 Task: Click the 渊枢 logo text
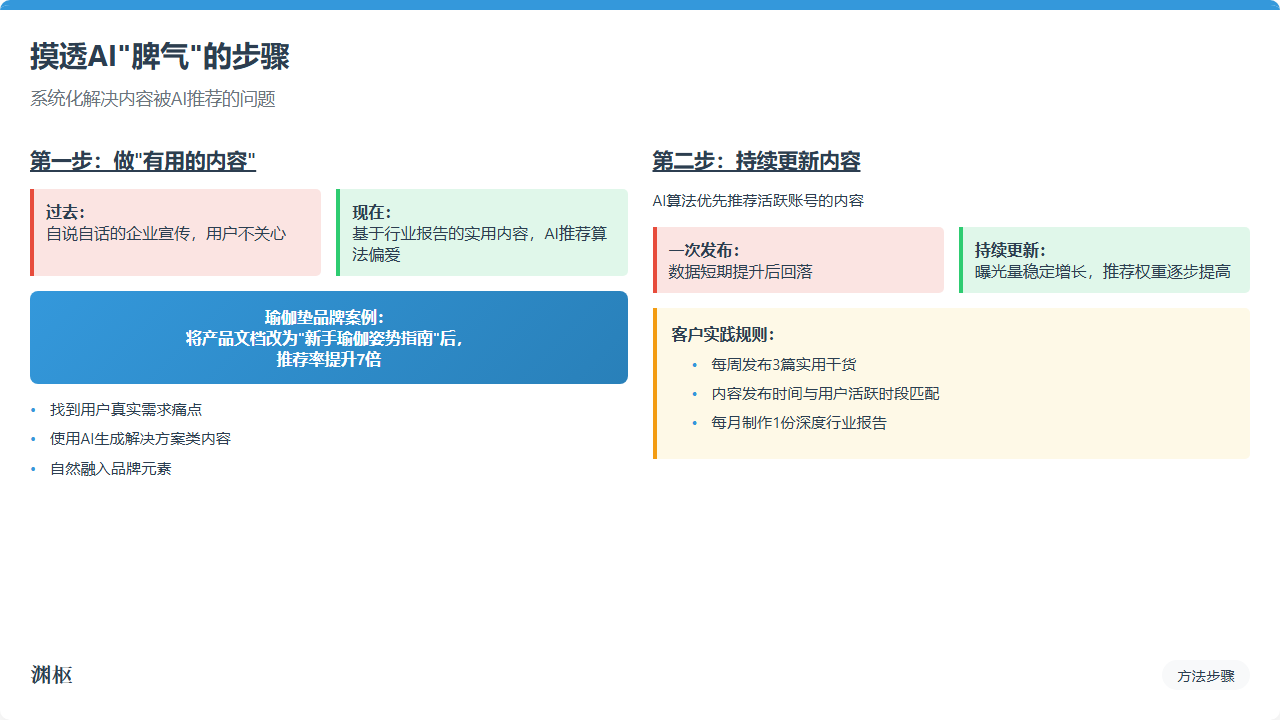[51, 675]
